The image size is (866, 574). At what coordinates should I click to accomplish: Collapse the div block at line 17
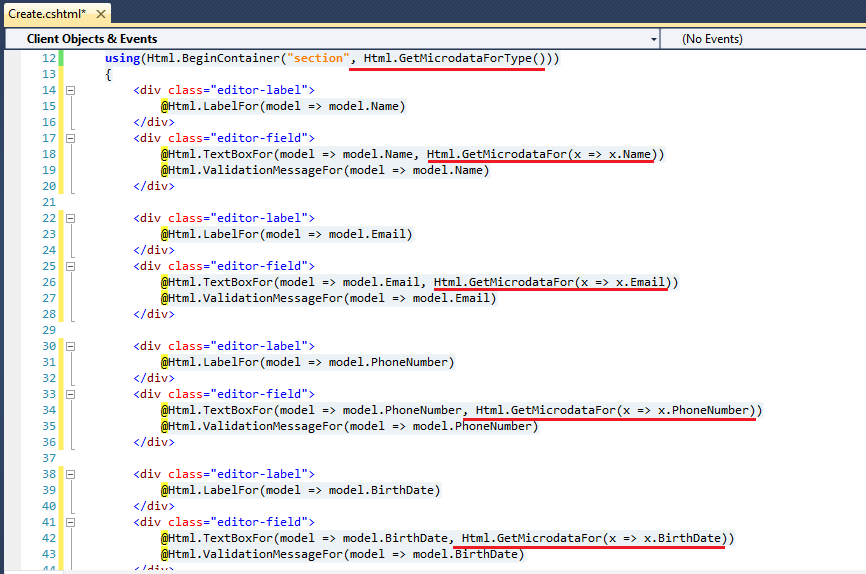click(x=71, y=138)
